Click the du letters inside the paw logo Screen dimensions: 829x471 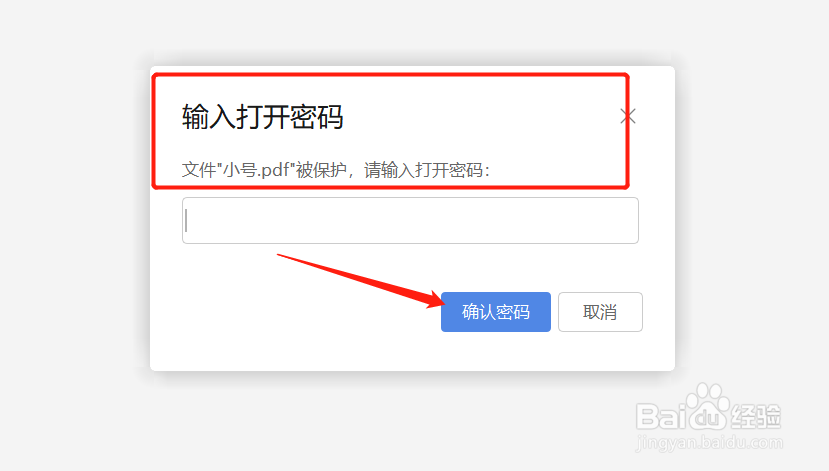(706, 418)
